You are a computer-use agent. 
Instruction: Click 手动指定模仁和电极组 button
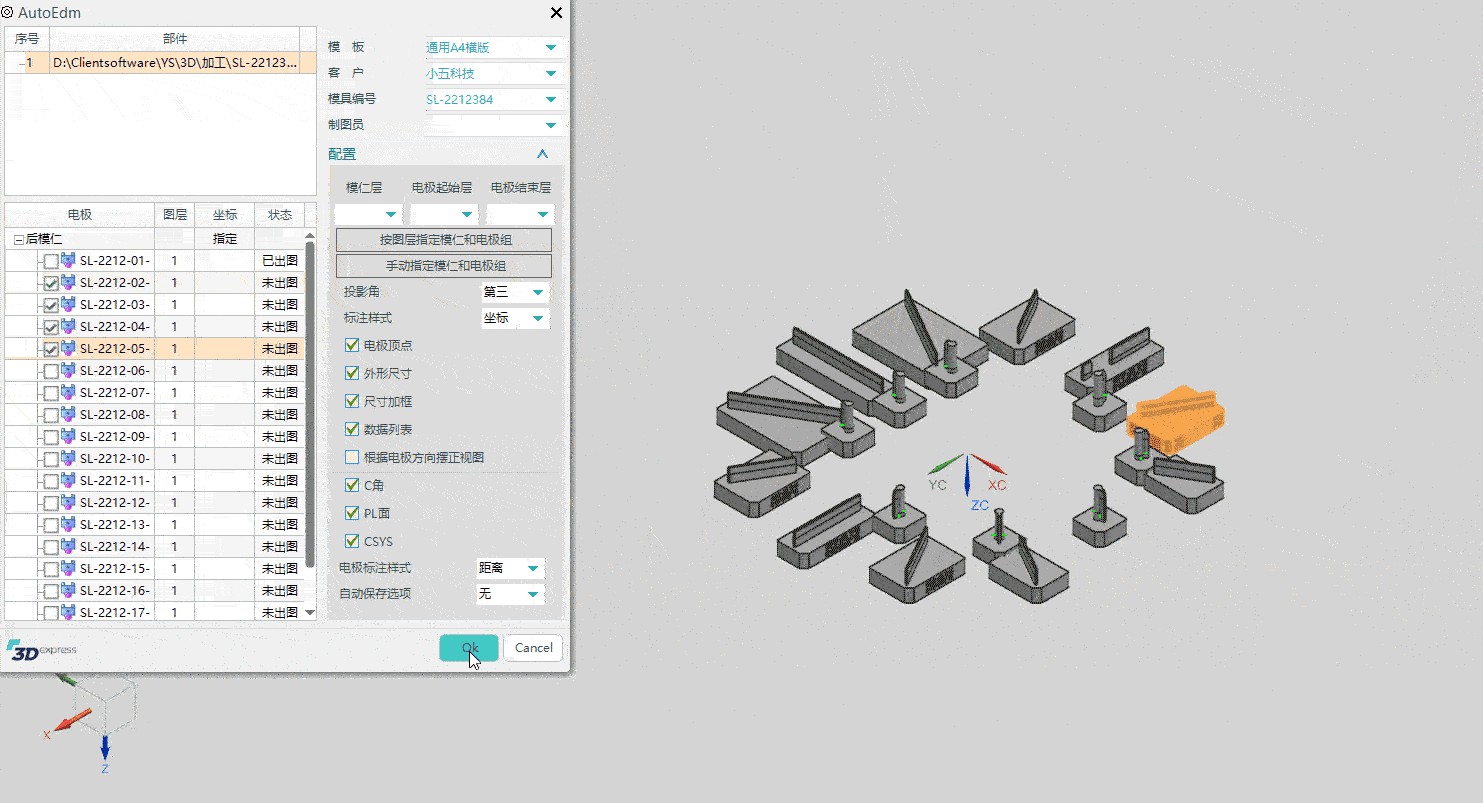coord(444,266)
